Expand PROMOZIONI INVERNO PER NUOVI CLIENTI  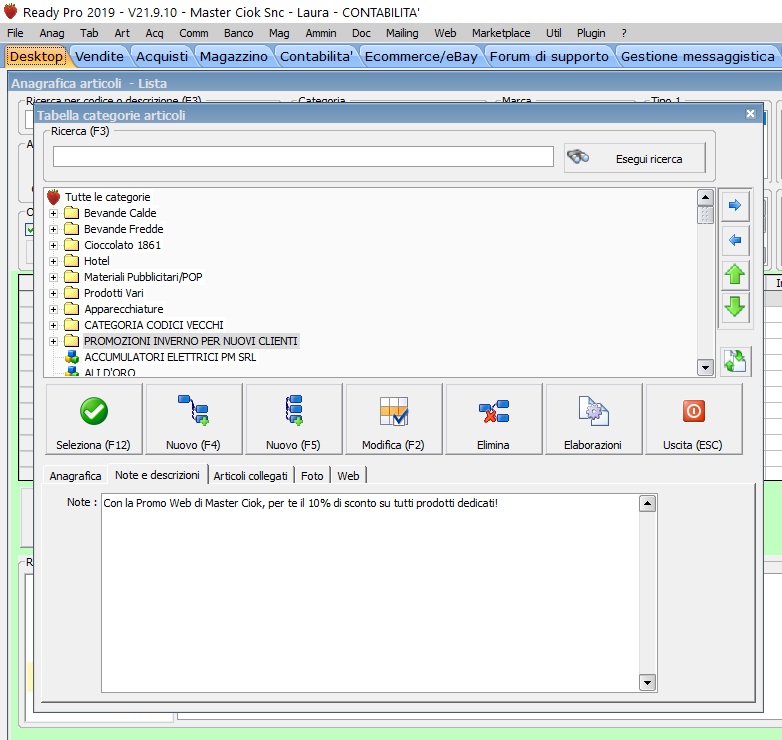(x=53, y=341)
